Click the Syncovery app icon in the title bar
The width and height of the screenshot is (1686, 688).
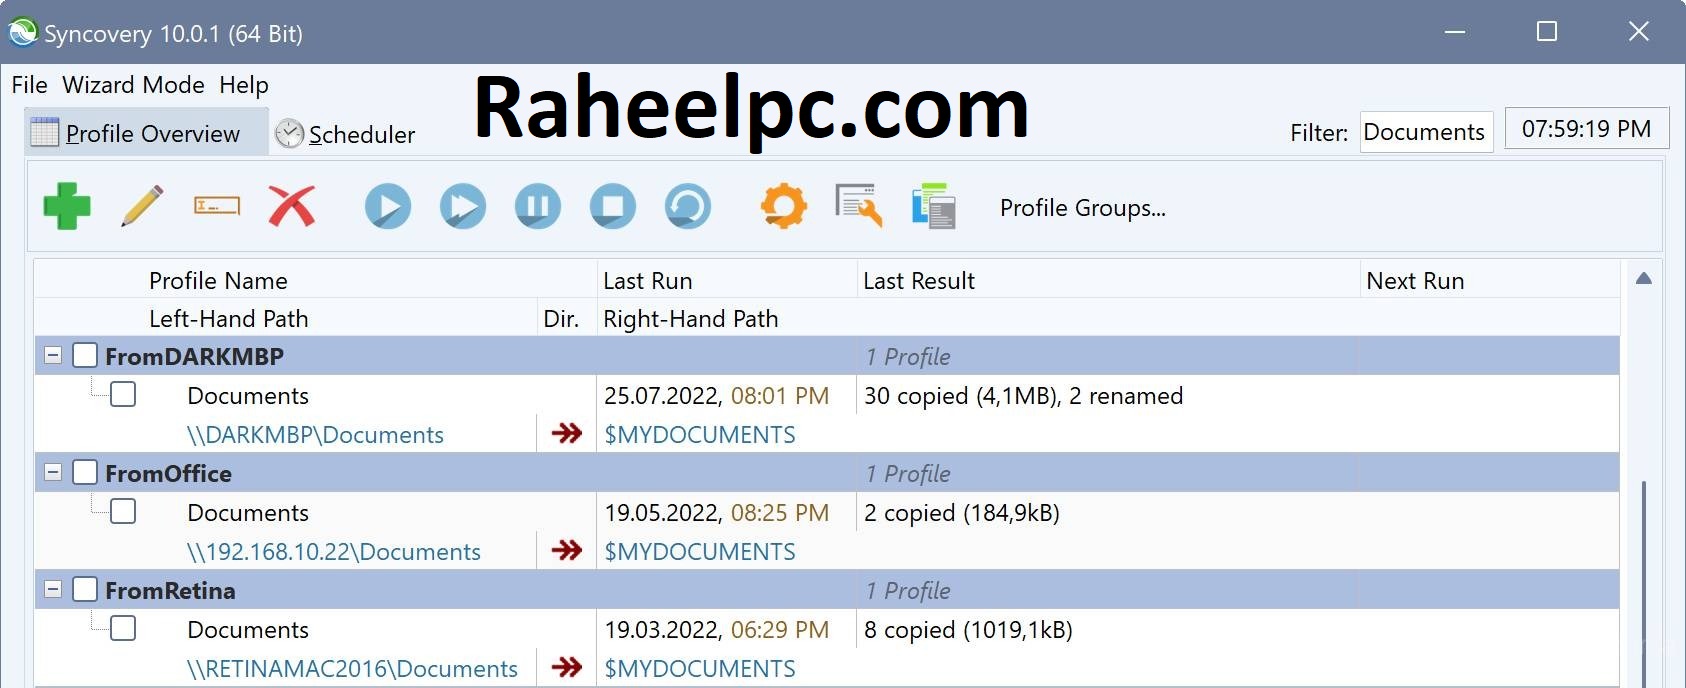pos(22,32)
